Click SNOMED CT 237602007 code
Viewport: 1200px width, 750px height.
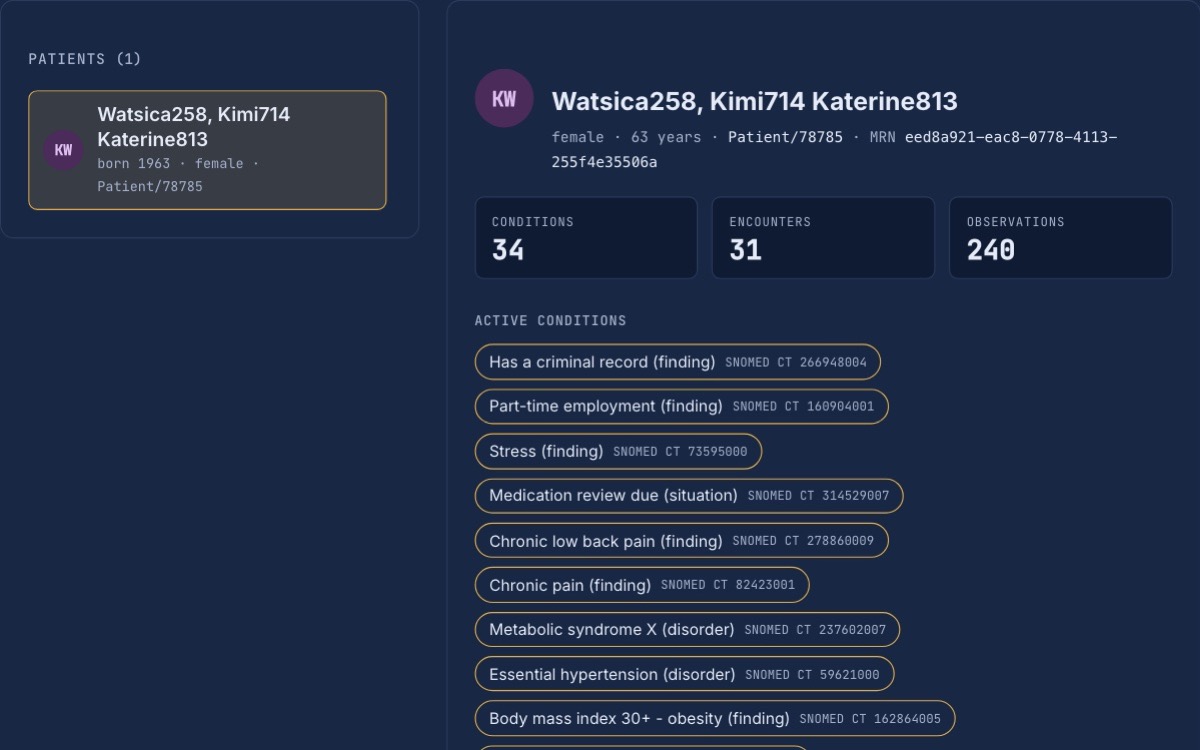815,630
